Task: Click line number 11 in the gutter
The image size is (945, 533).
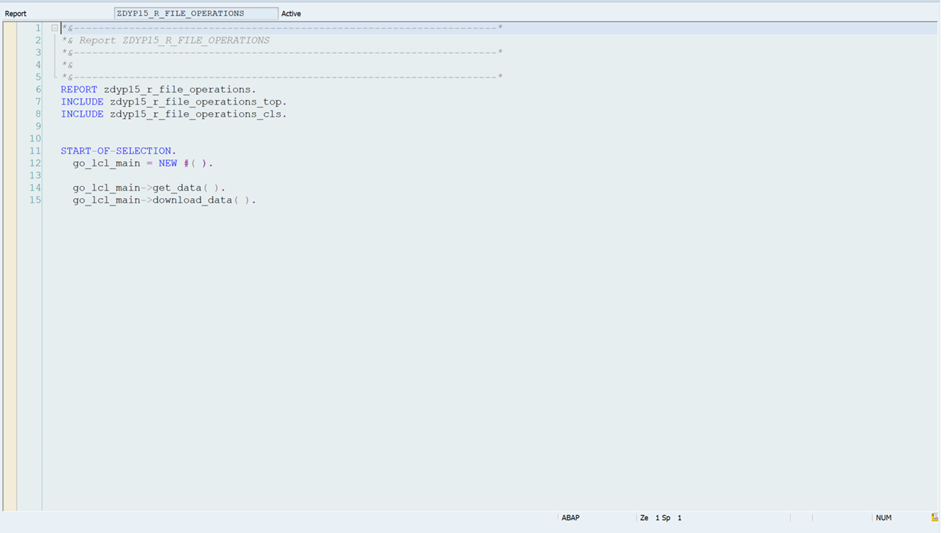Action: coord(36,151)
